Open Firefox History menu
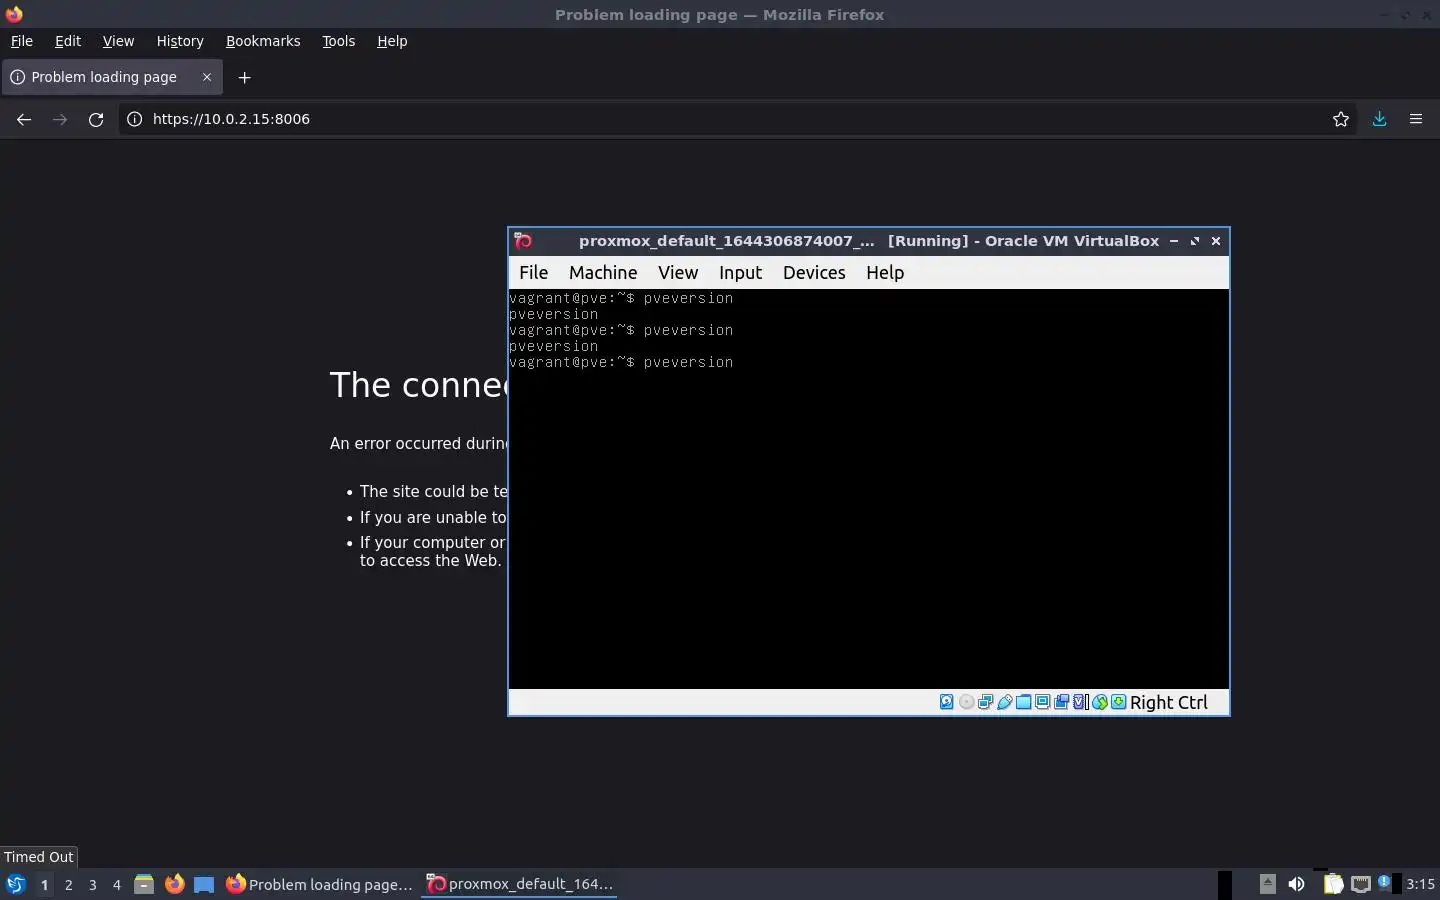Viewport: 1440px width, 900px height. click(x=180, y=41)
